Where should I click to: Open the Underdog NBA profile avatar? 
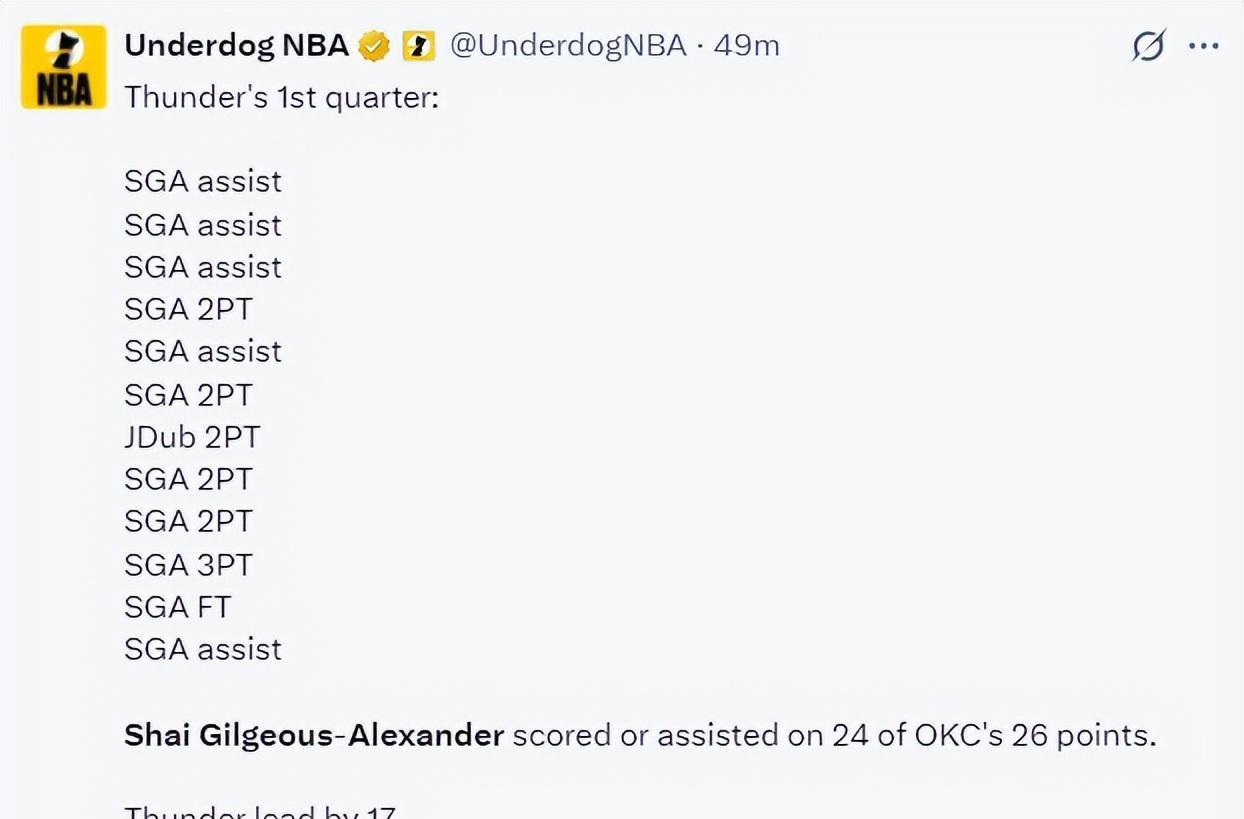(64, 67)
